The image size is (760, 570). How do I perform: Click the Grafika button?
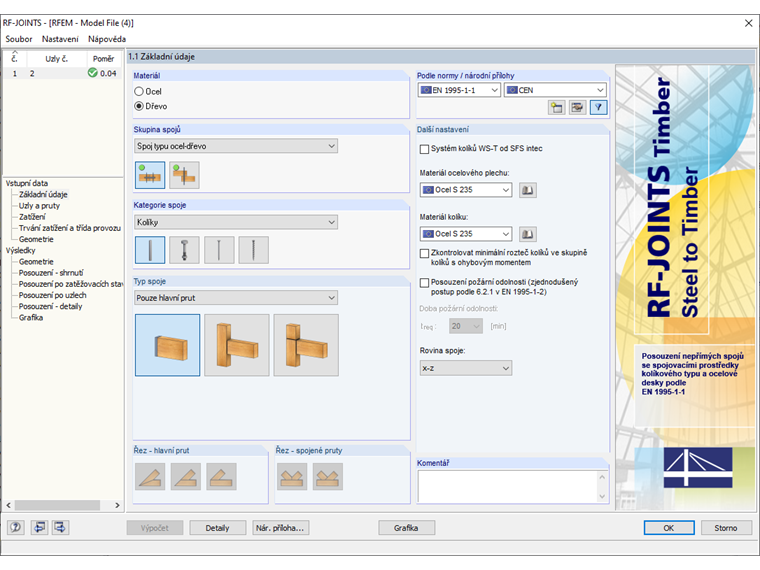[x=406, y=528]
